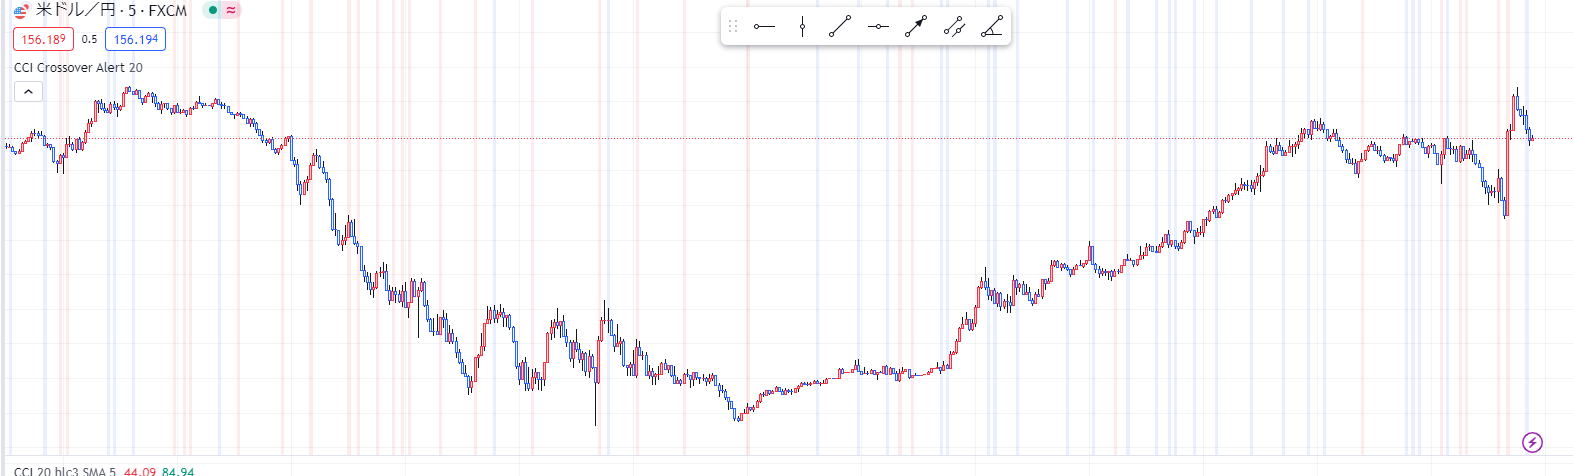Select the Vertical Line drawing tool
Viewport: 1573px width, 476px height.
[x=802, y=27]
